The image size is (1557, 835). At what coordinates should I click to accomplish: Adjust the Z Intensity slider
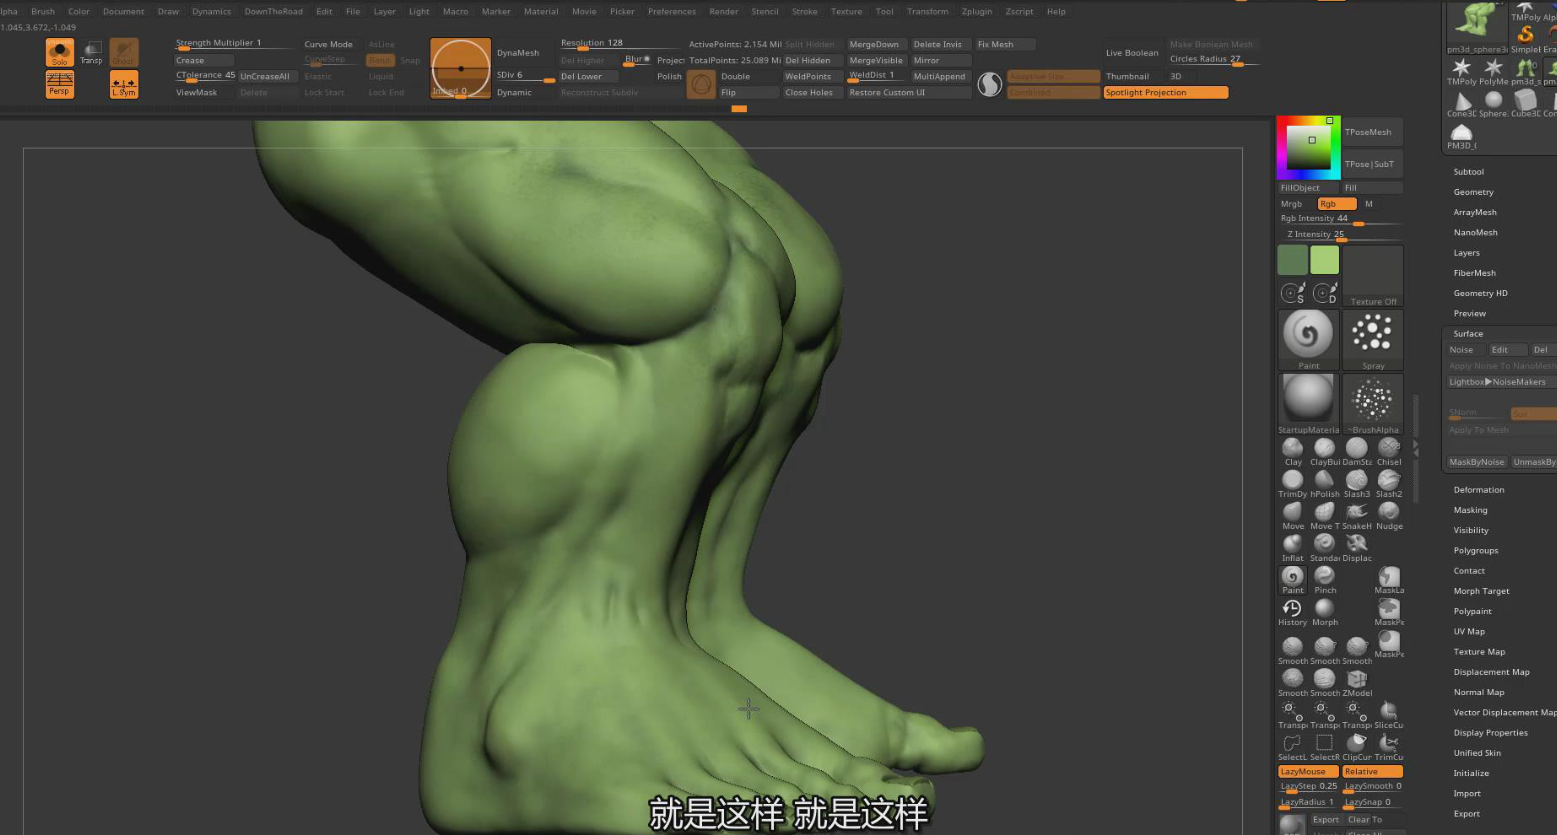click(x=1340, y=235)
